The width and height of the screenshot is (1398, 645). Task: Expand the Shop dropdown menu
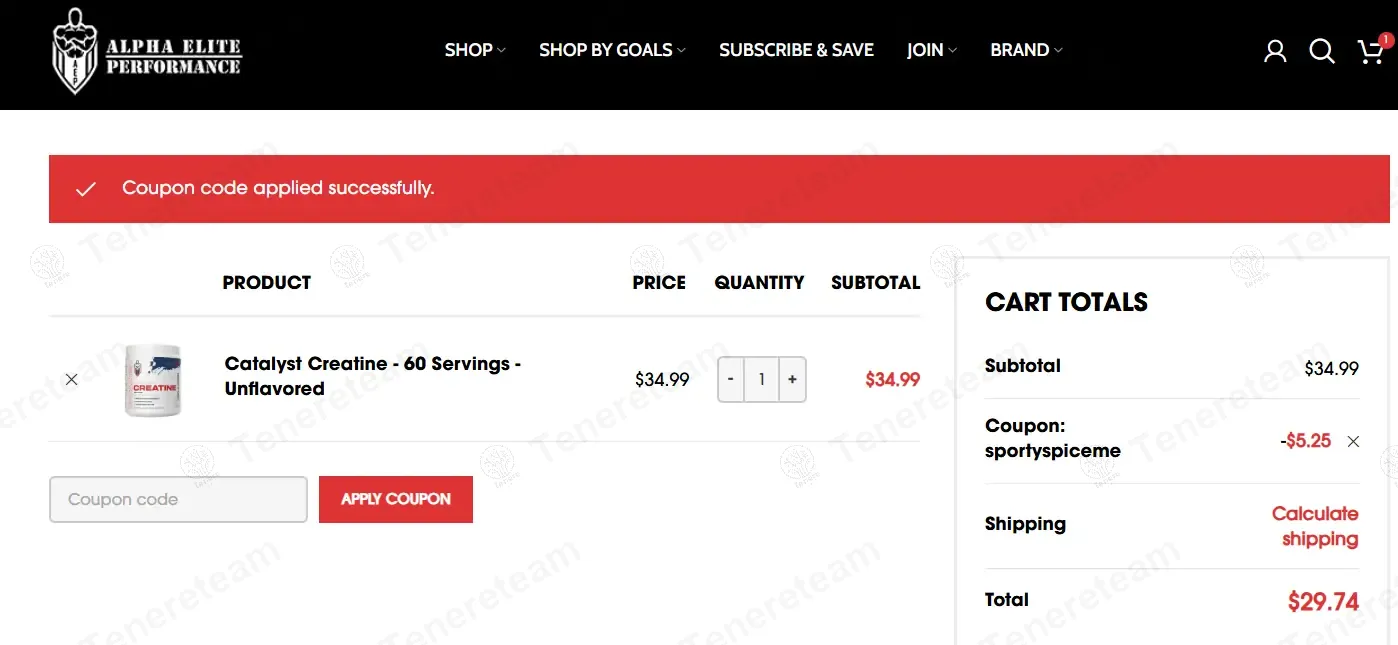pos(475,50)
